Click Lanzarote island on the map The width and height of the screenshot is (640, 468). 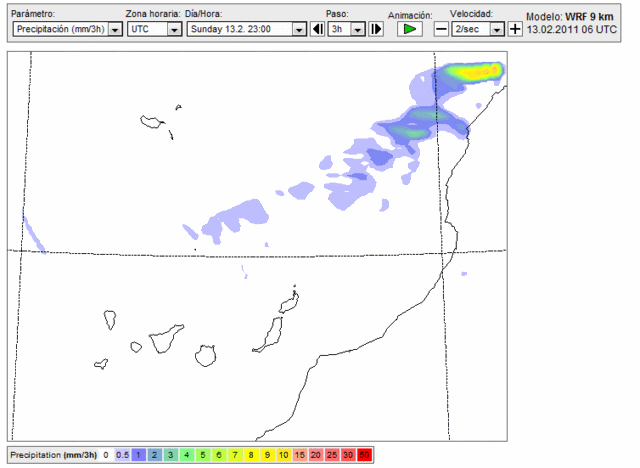289,302
